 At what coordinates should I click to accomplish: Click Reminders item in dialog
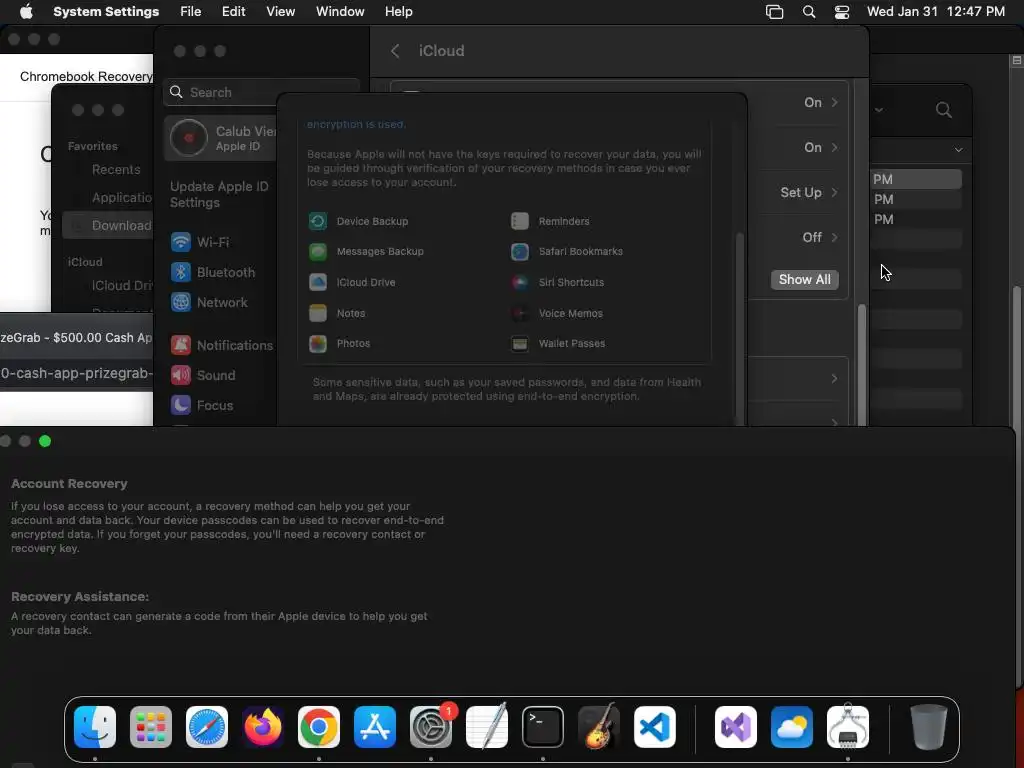550,221
